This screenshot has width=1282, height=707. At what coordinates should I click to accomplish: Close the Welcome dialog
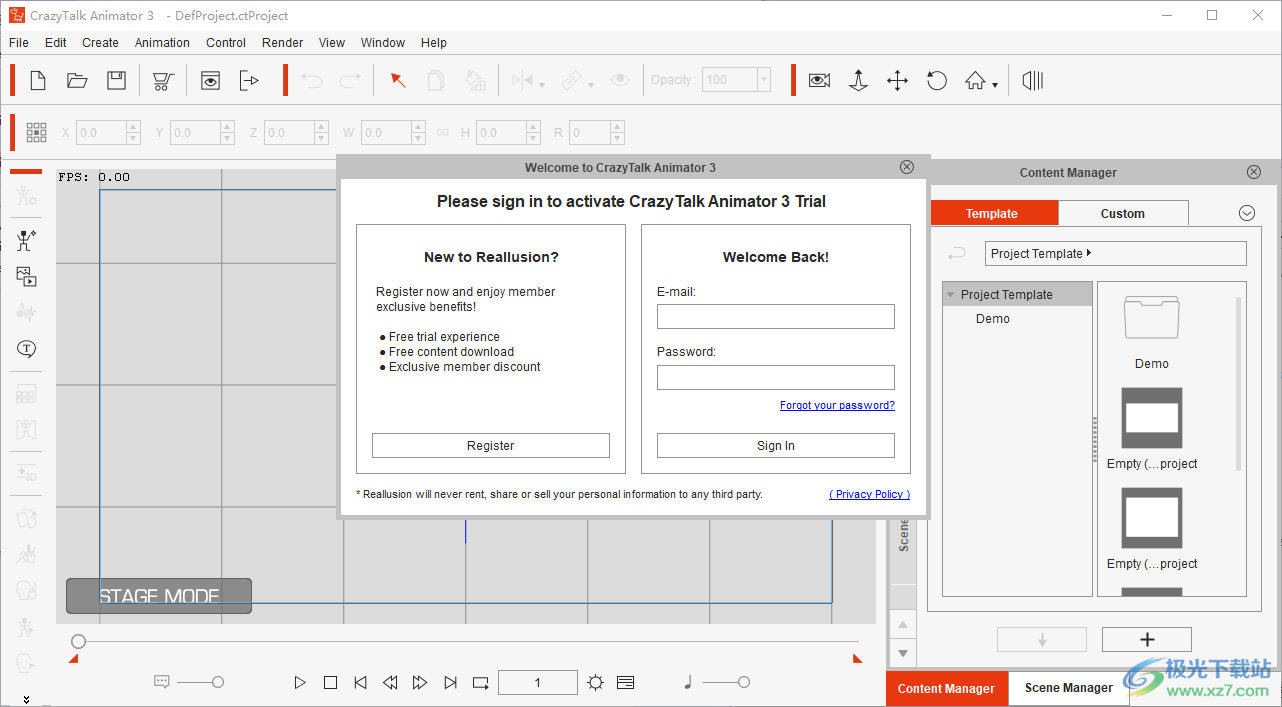(907, 167)
